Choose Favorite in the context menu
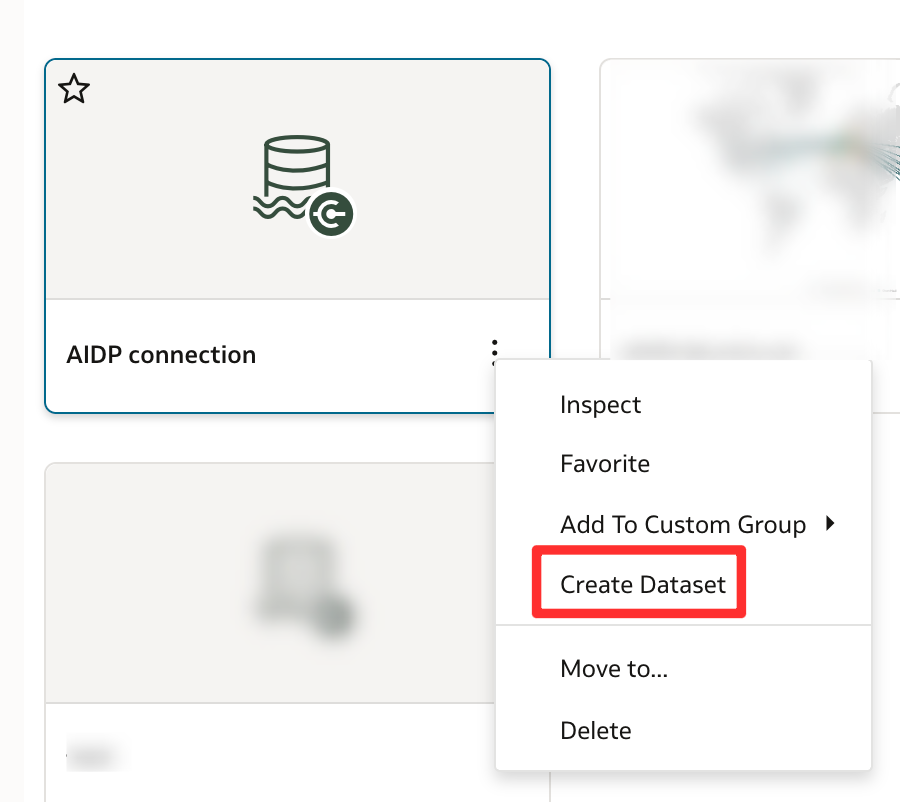 (x=605, y=464)
